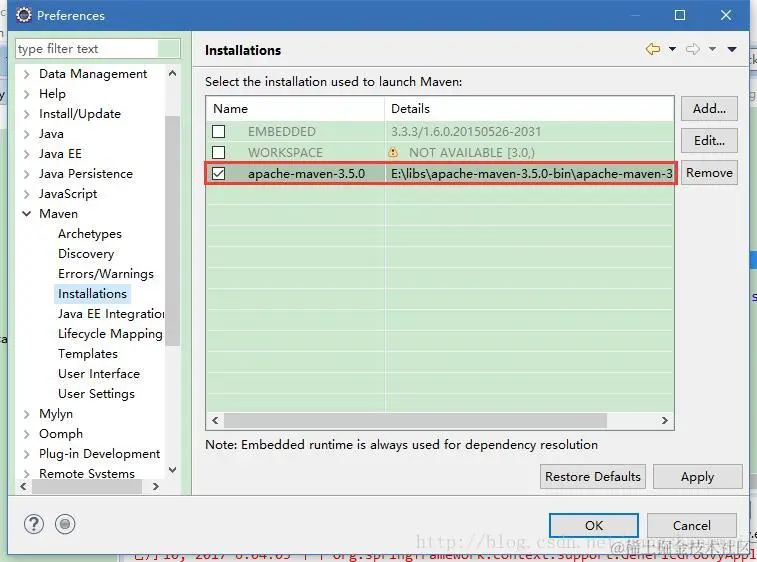757x562 pixels.
Task: Click the Name column header
Action: point(295,109)
